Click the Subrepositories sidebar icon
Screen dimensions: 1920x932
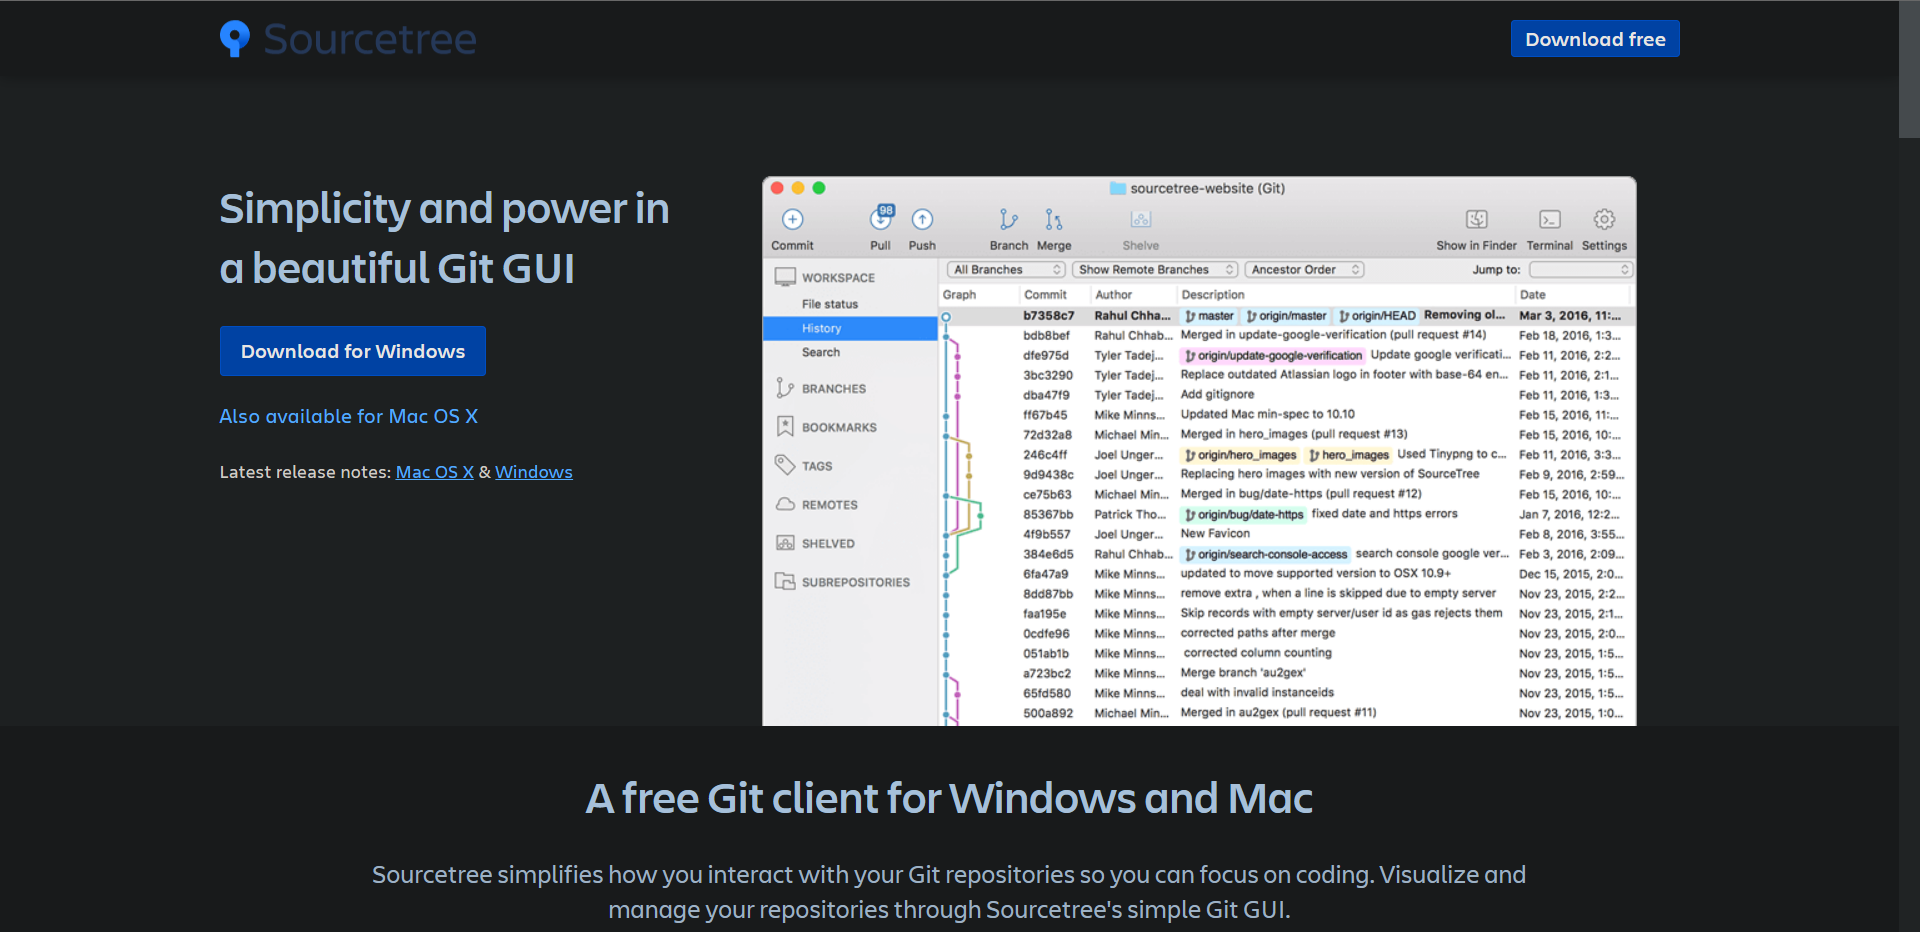(785, 581)
